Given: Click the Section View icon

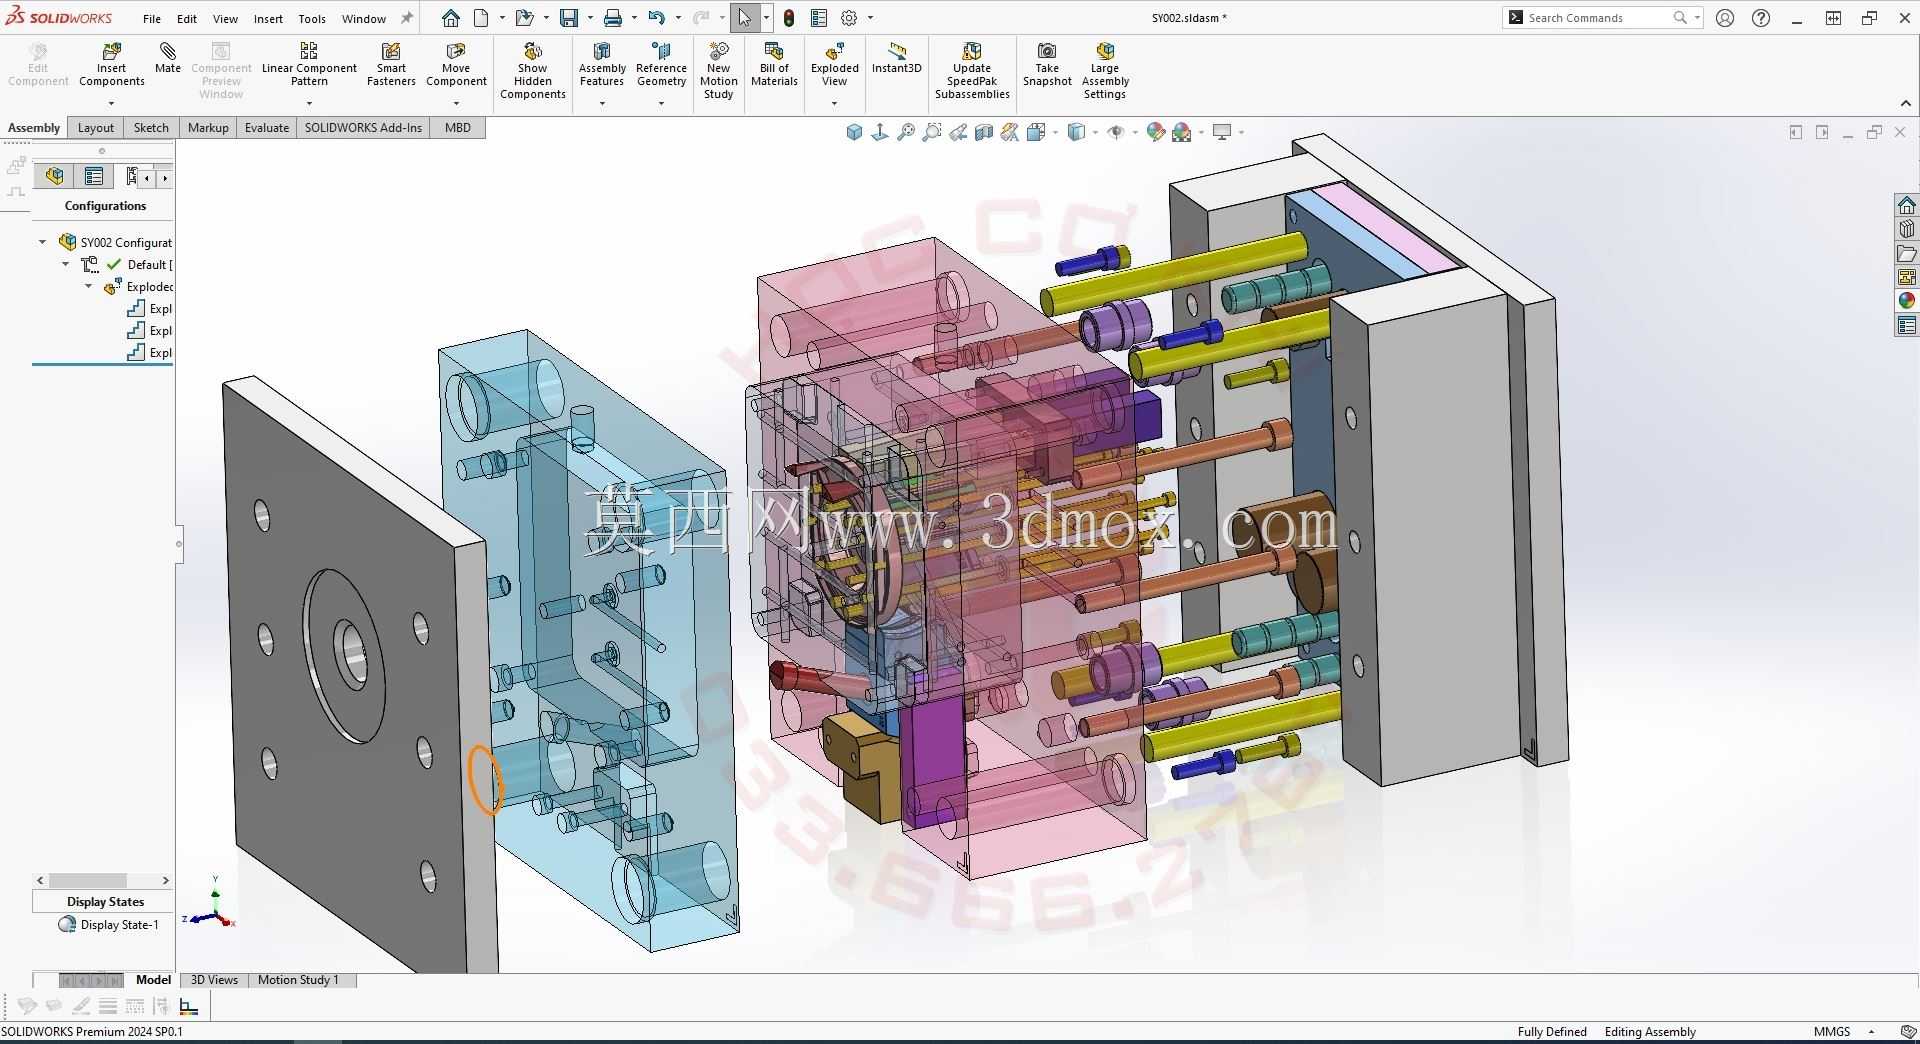Looking at the screenshot, I should pyautogui.click(x=984, y=132).
